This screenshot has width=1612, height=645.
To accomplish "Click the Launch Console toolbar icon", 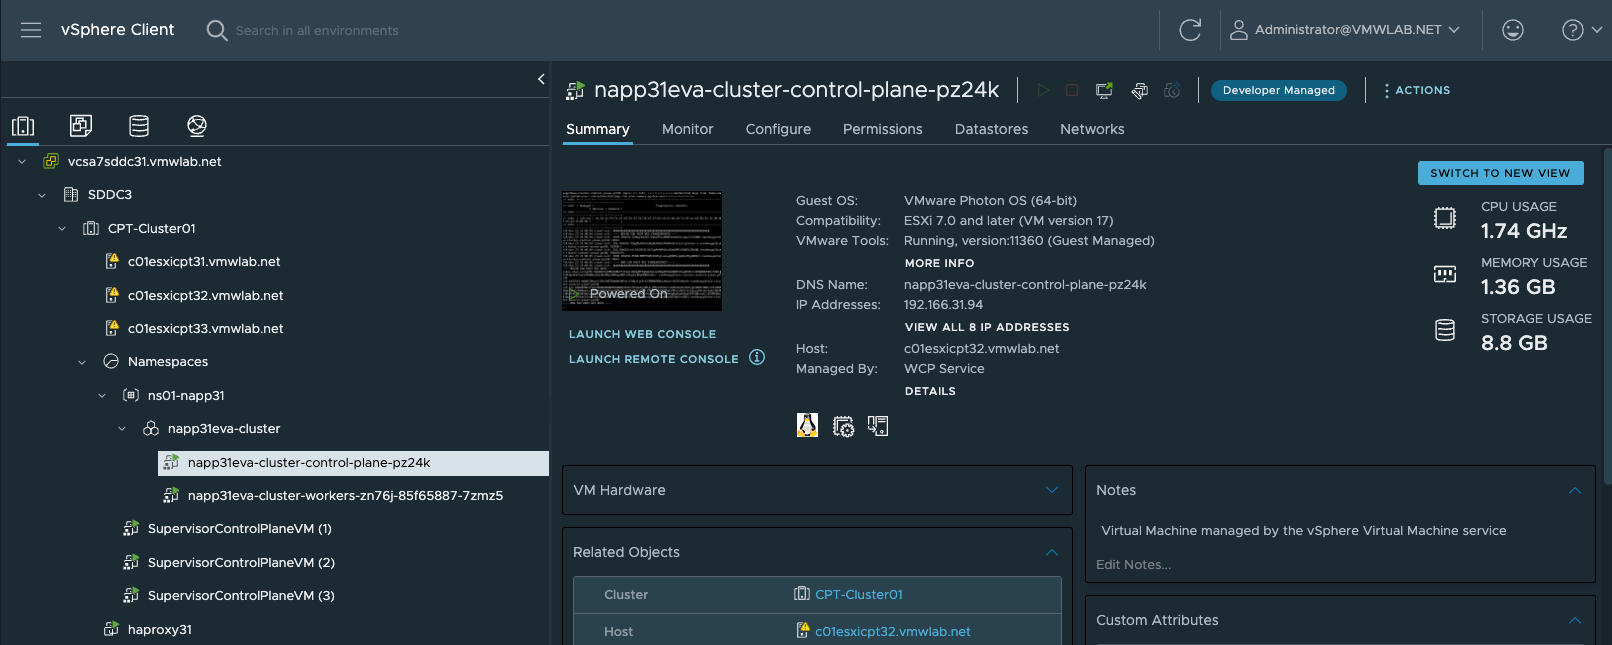I will (1104, 90).
